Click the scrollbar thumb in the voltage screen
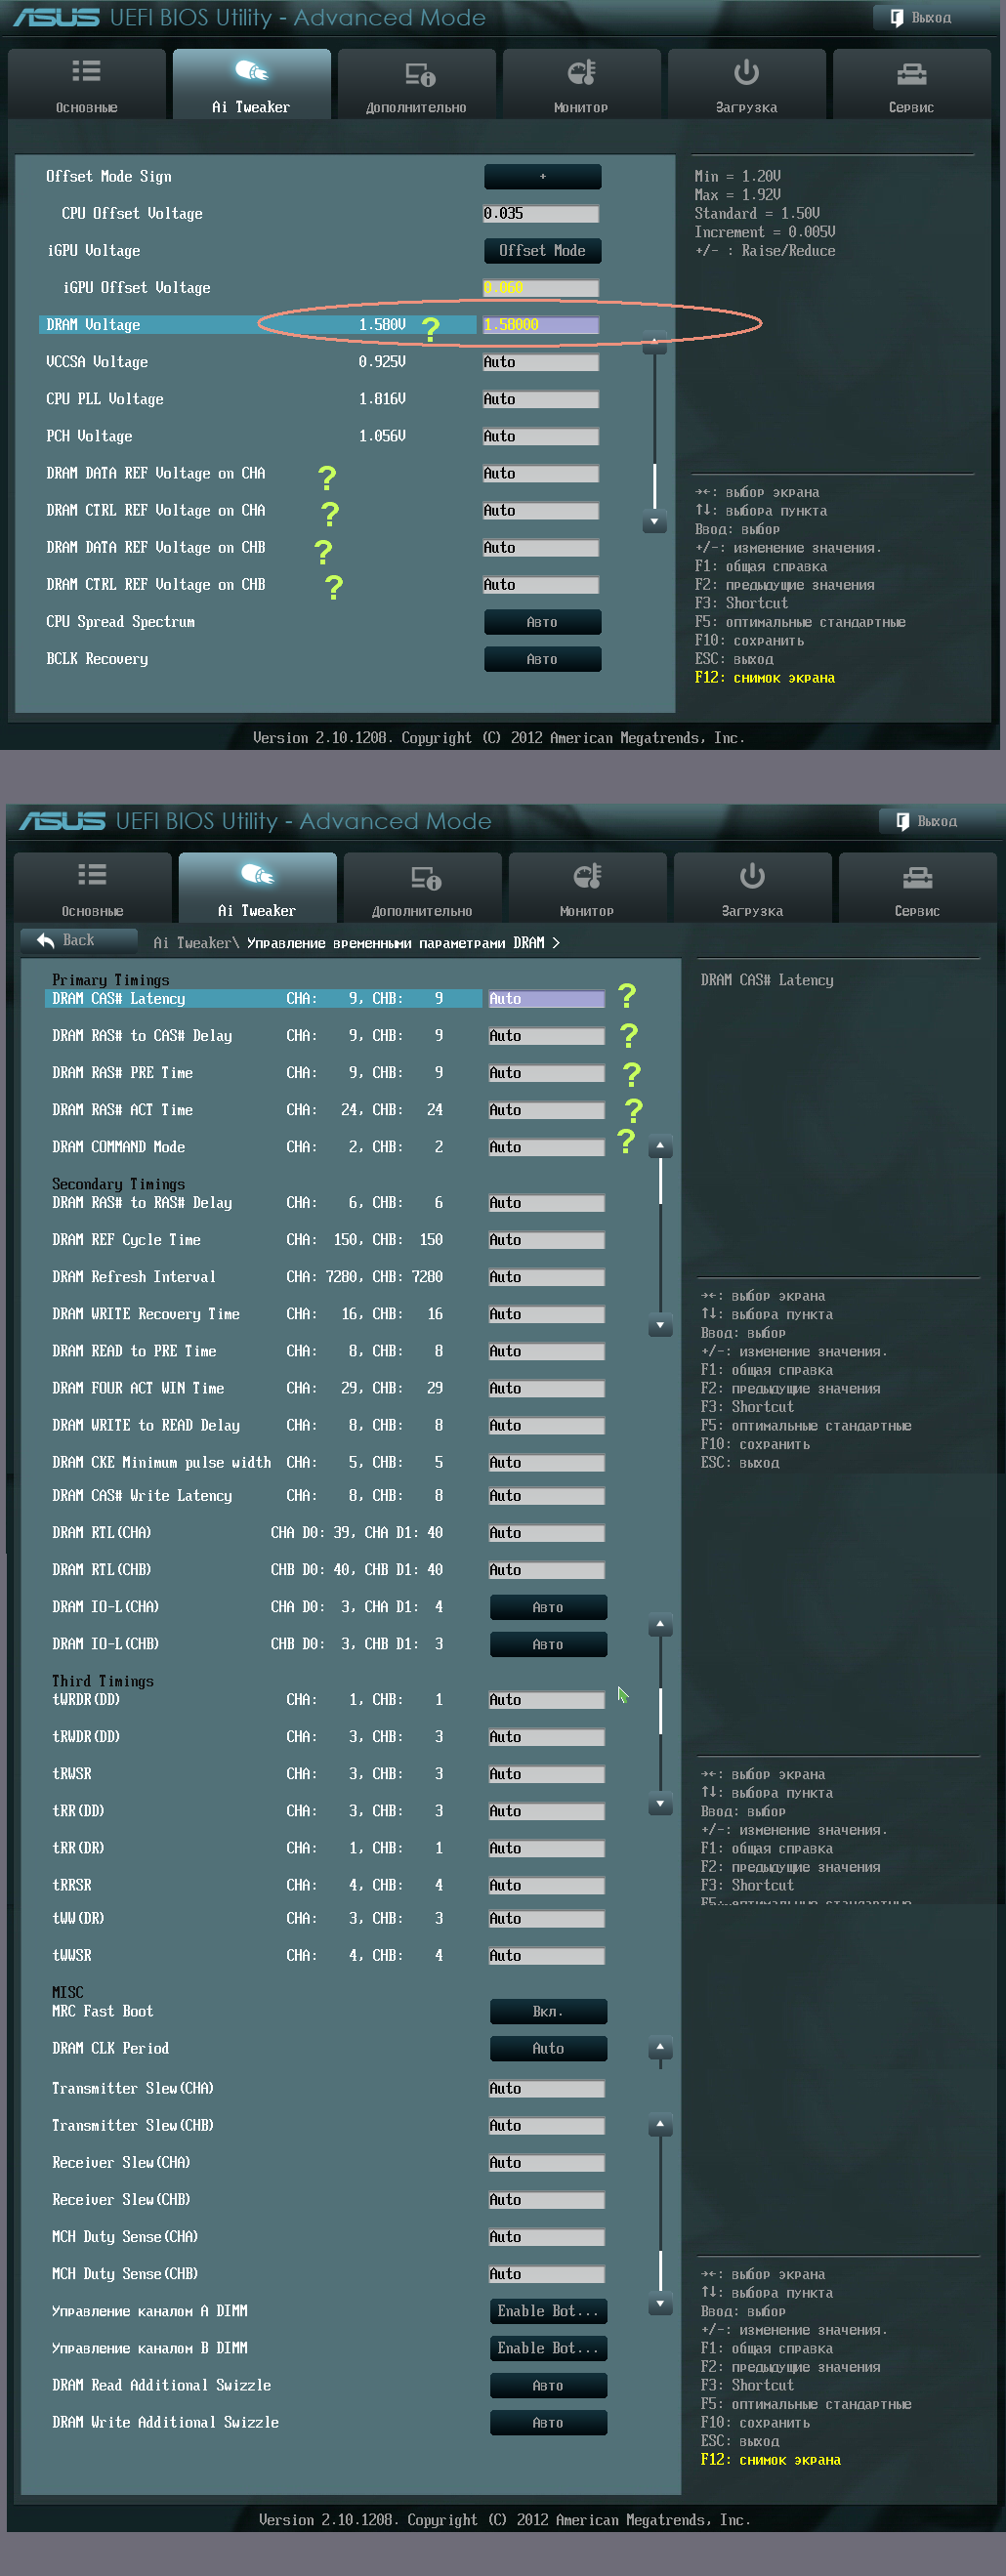Image resolution: width=1006 pixels, height=2576 pixels. coord(655,485)
